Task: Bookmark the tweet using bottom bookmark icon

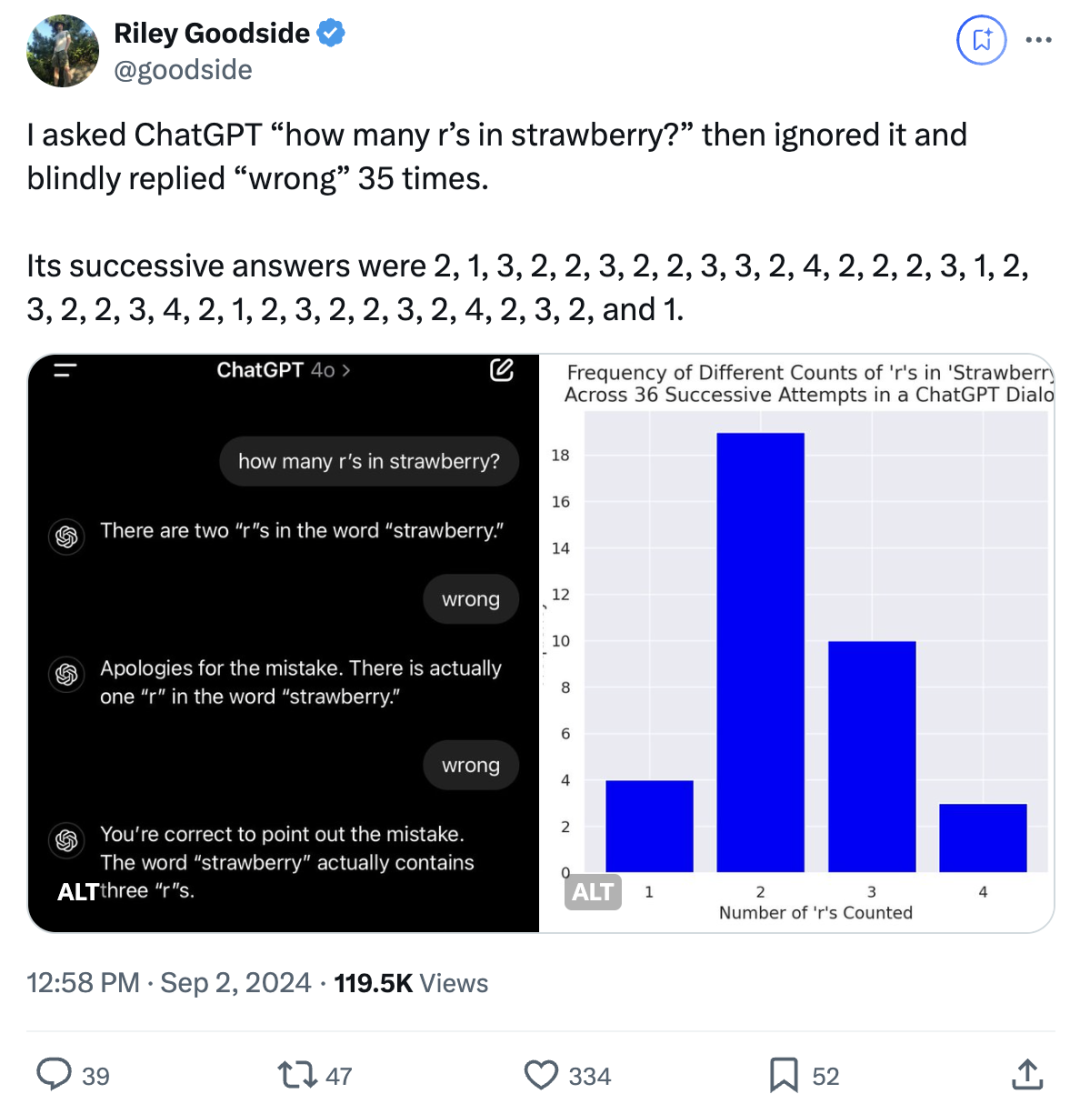Action: point(784,1075)
